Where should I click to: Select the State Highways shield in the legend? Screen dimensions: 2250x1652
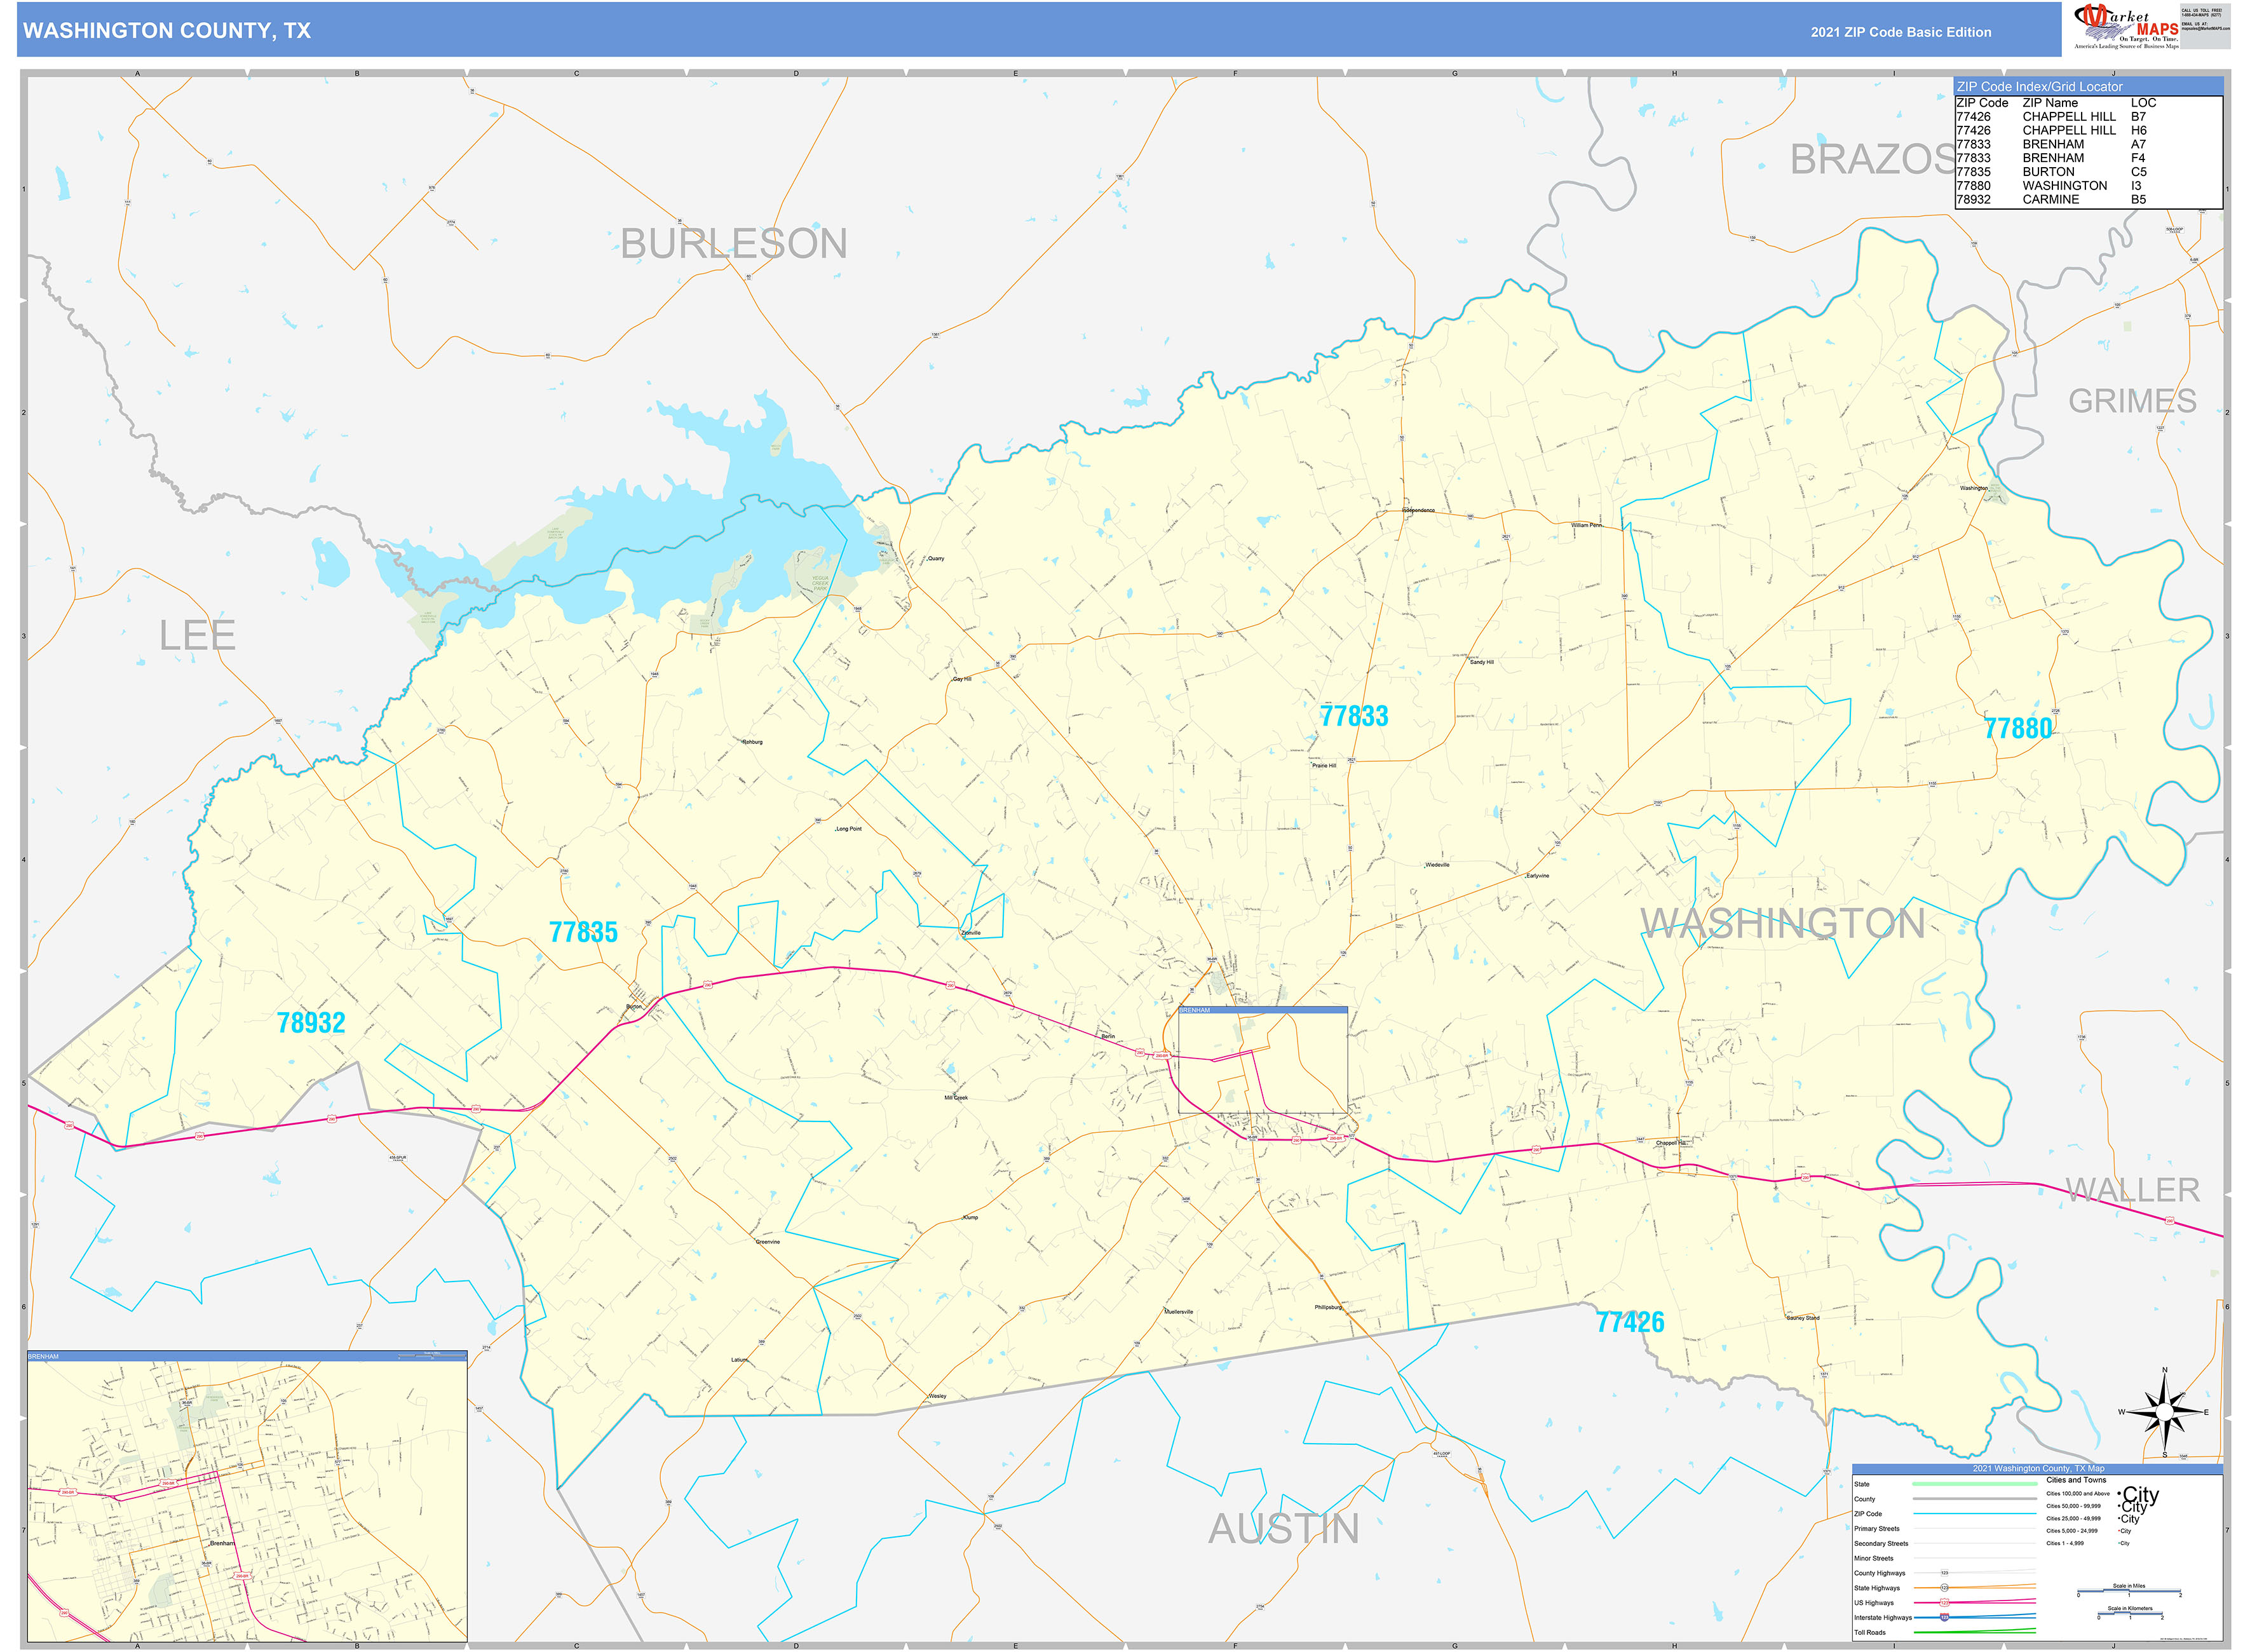pos(1944,1588)
